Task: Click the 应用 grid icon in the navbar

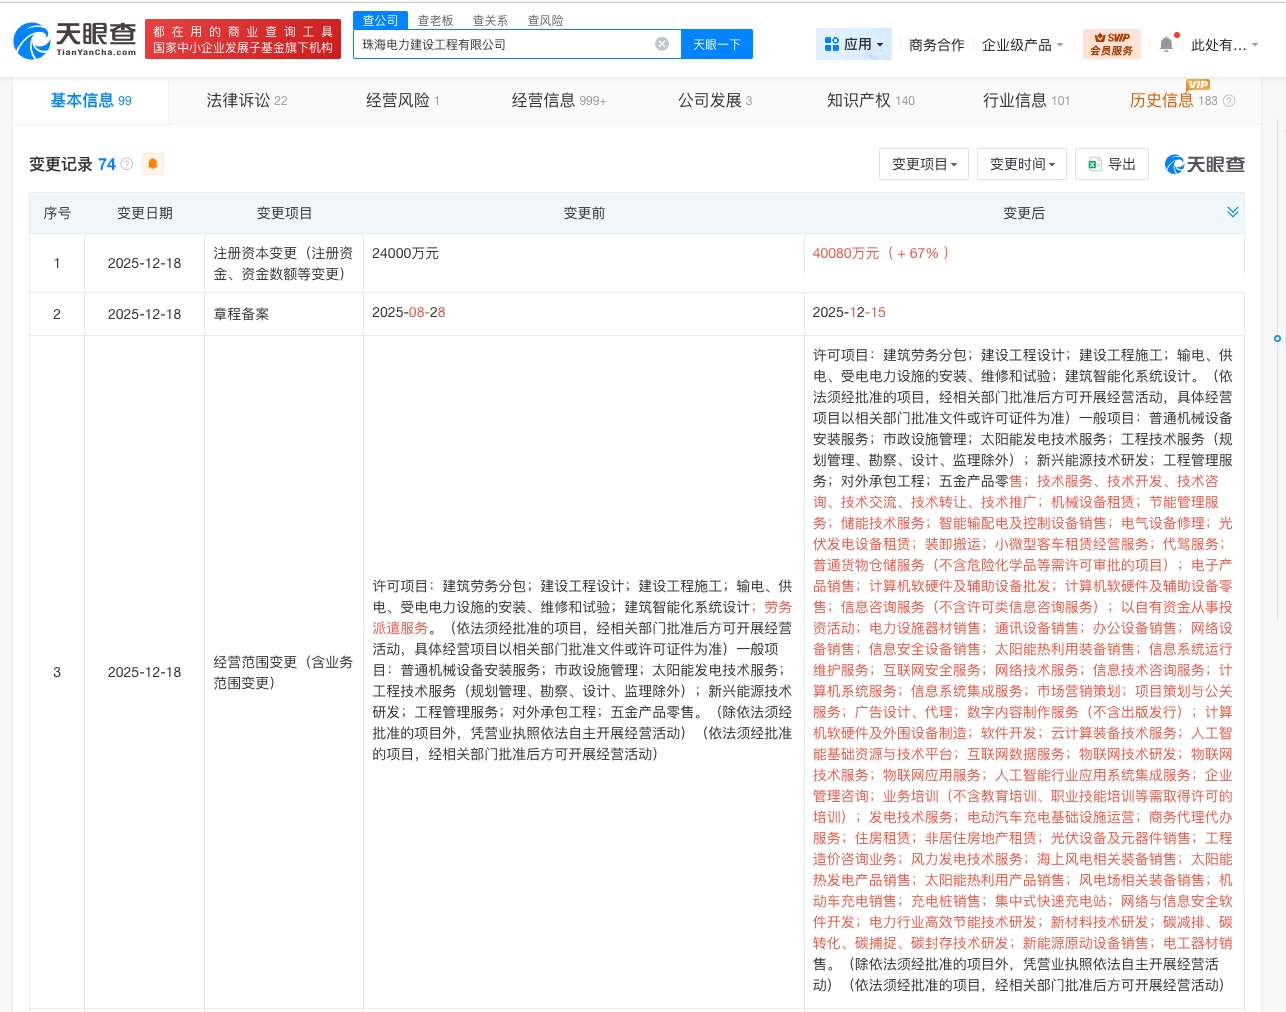Action: [831, 44]
